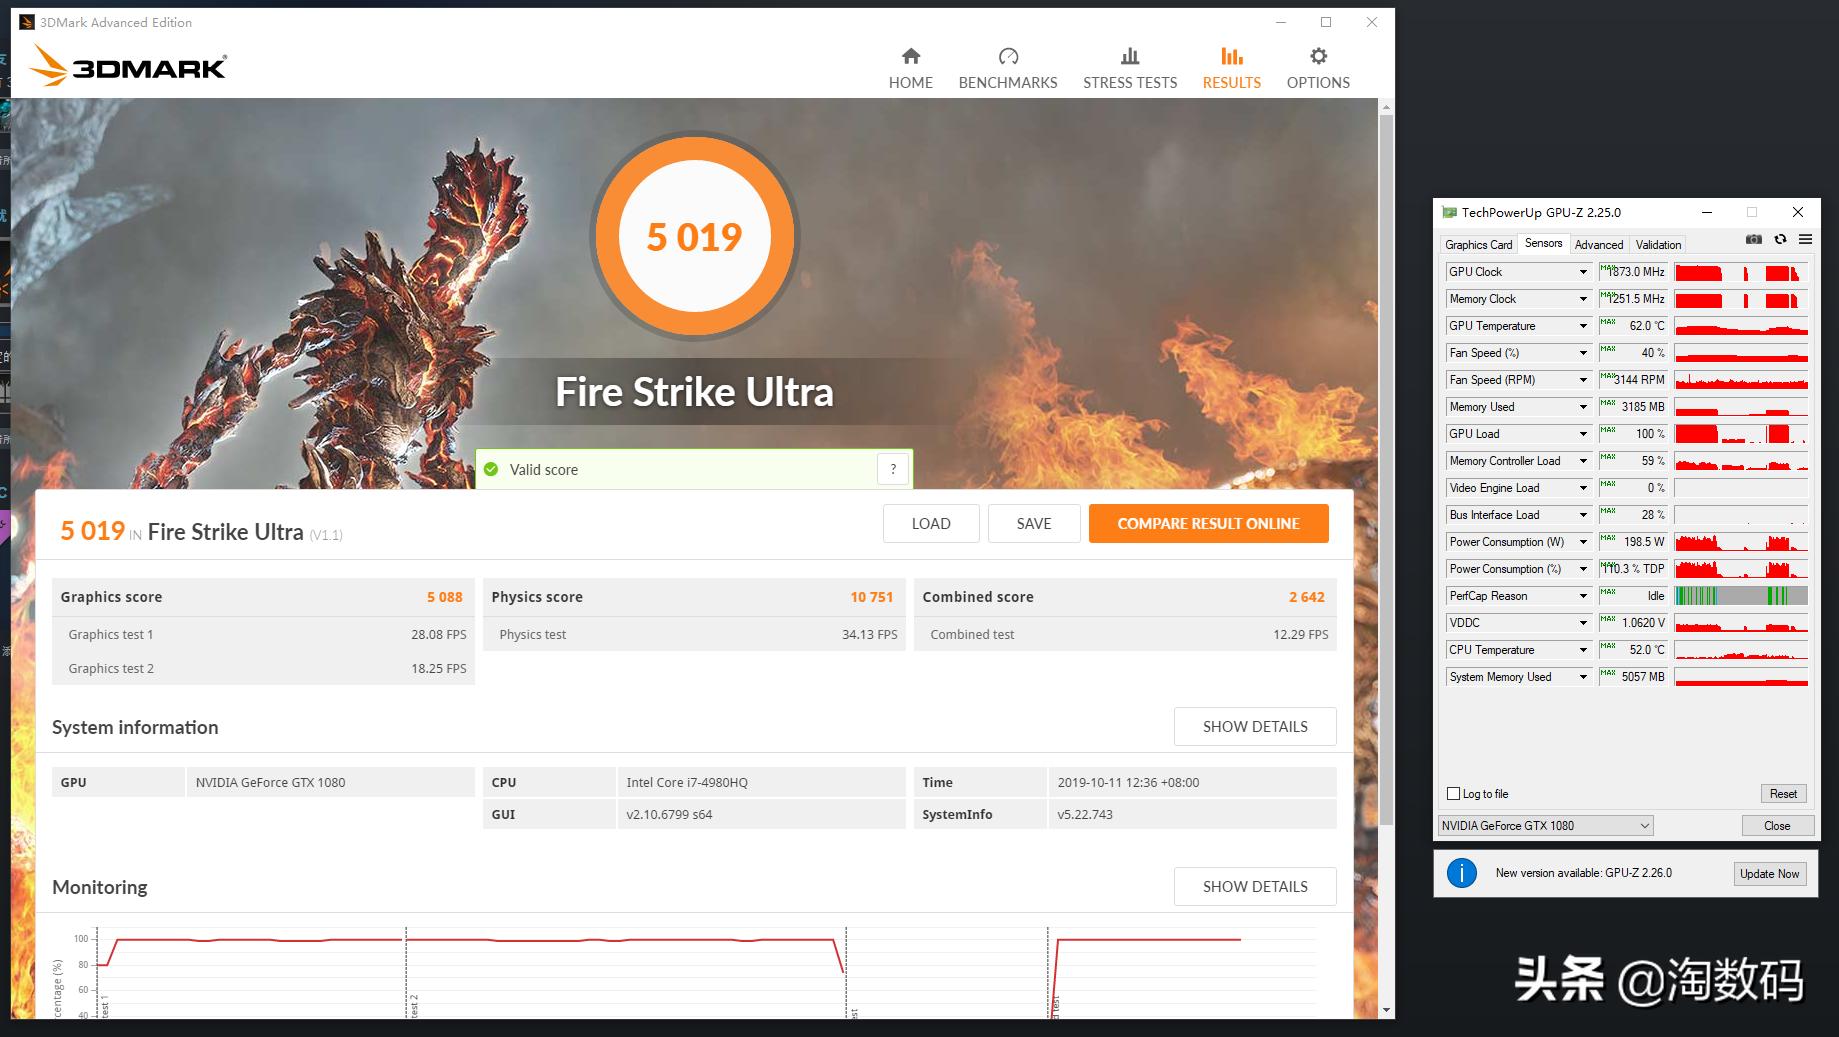Click COMPARE RESULT ONLINE

1208,523
